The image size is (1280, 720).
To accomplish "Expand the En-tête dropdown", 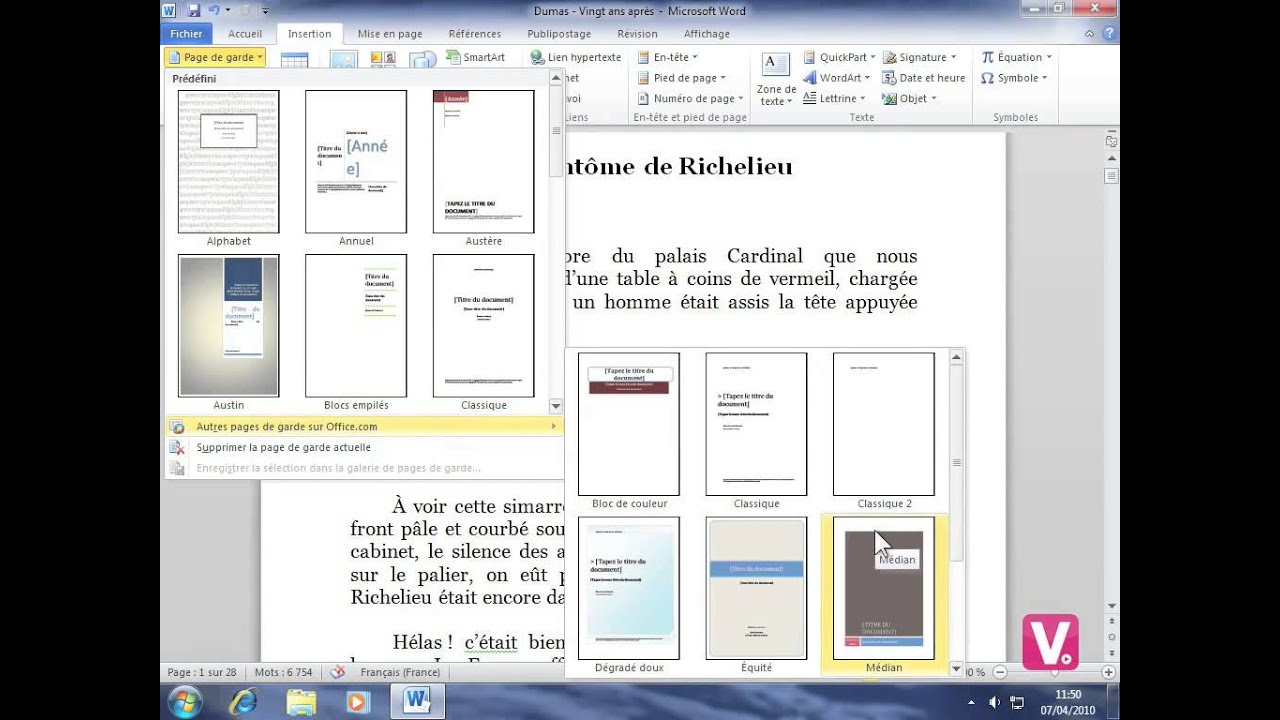I will (667, 57).
